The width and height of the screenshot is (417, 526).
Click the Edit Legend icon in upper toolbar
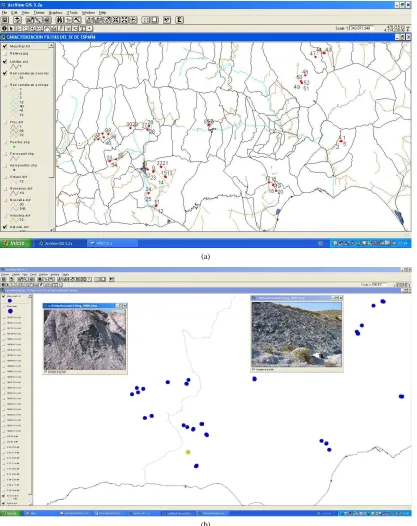coord(39,20)
